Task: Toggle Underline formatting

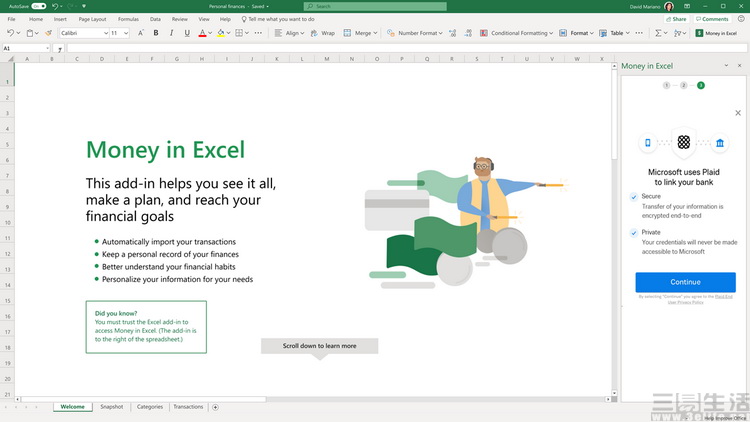Action: click(187, 33)
